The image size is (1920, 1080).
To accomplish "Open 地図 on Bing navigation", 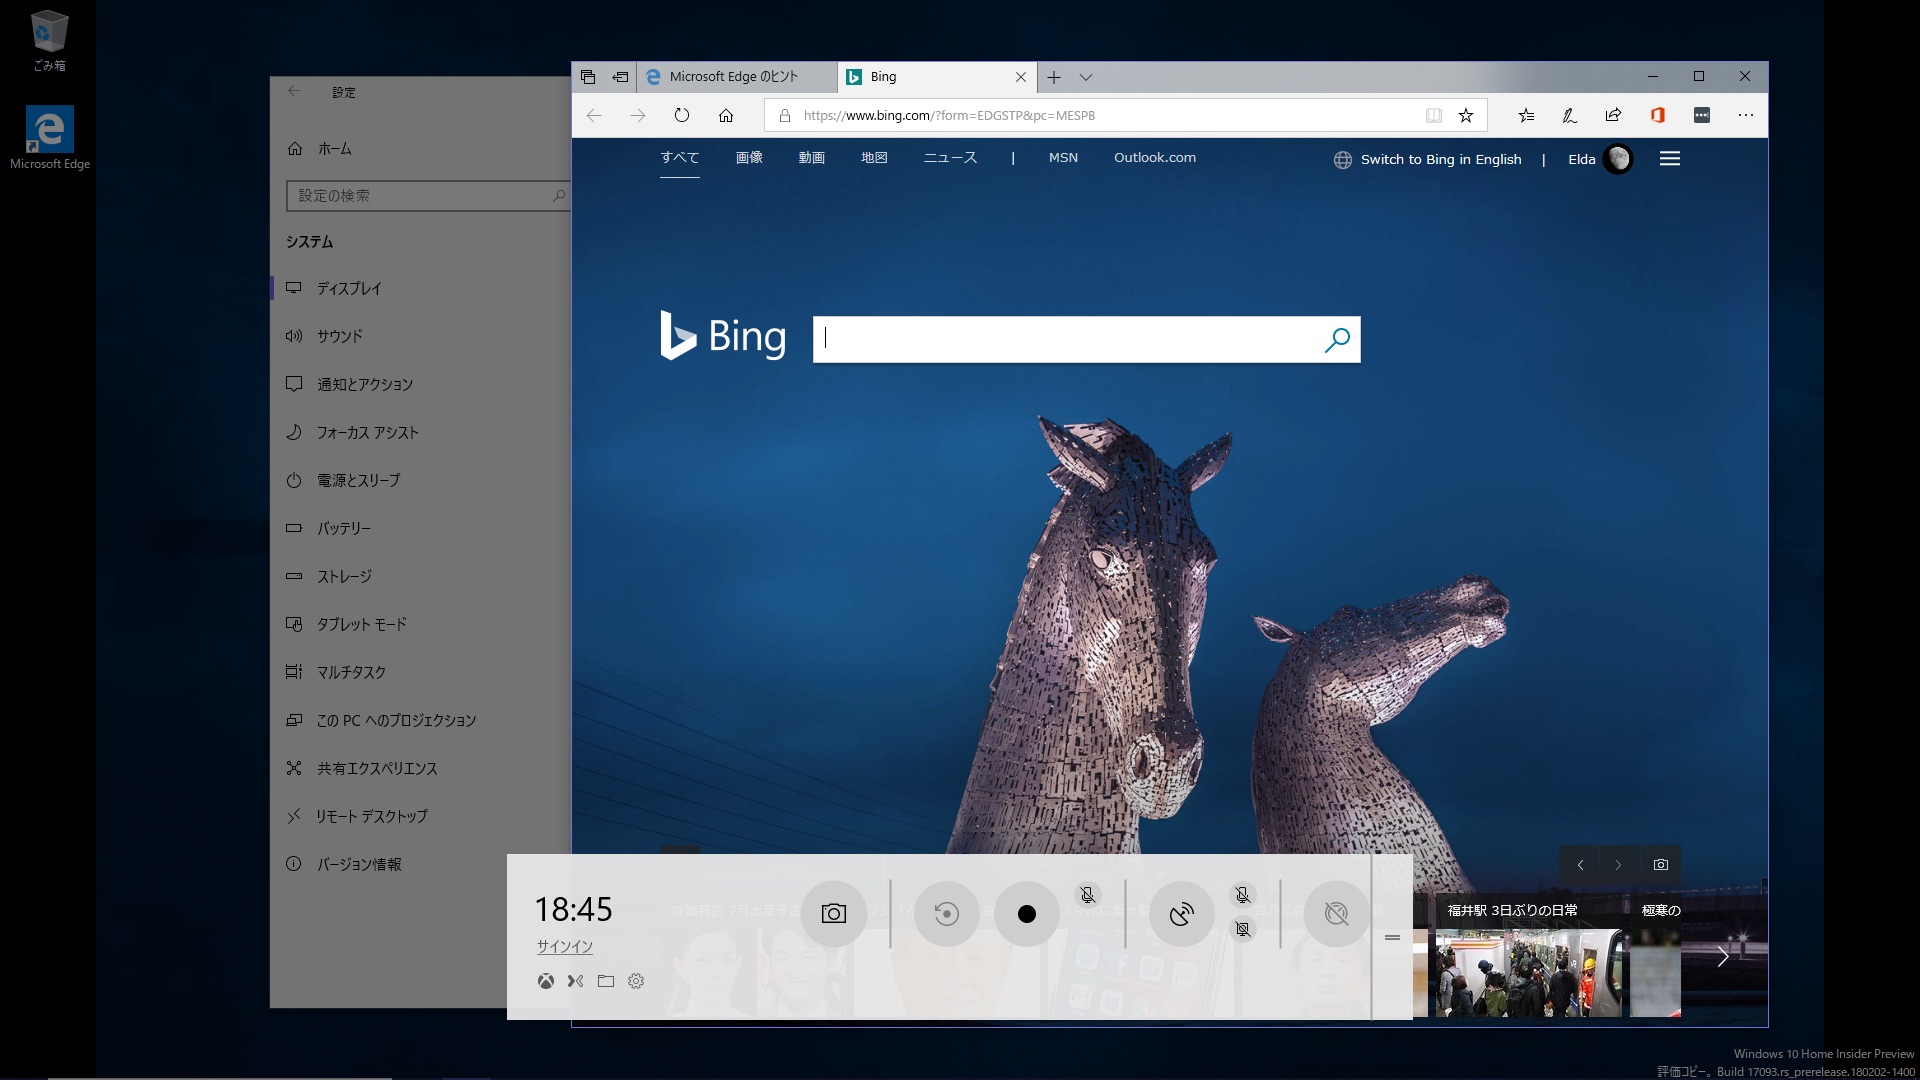I will pyautogui.click(x=874, y=158).
